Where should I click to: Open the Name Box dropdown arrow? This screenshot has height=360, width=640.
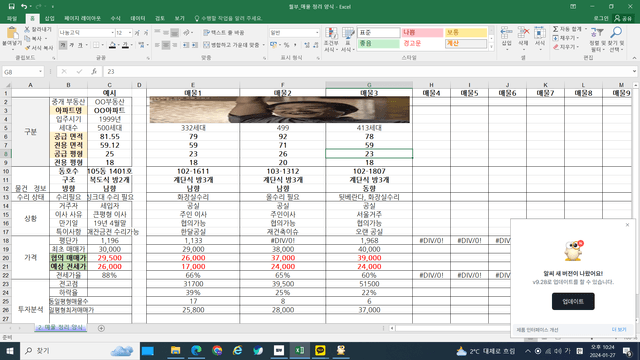[40, 72]
